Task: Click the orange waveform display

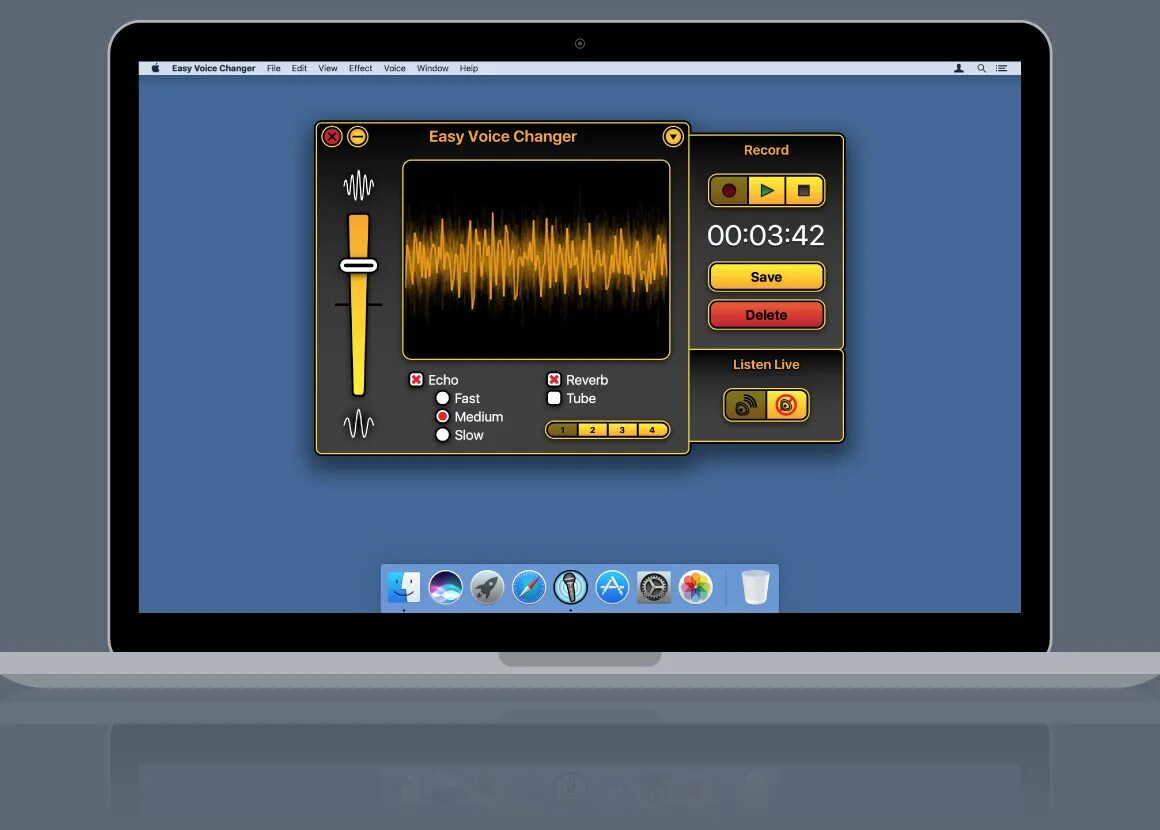Action: (x=536, y=260)
